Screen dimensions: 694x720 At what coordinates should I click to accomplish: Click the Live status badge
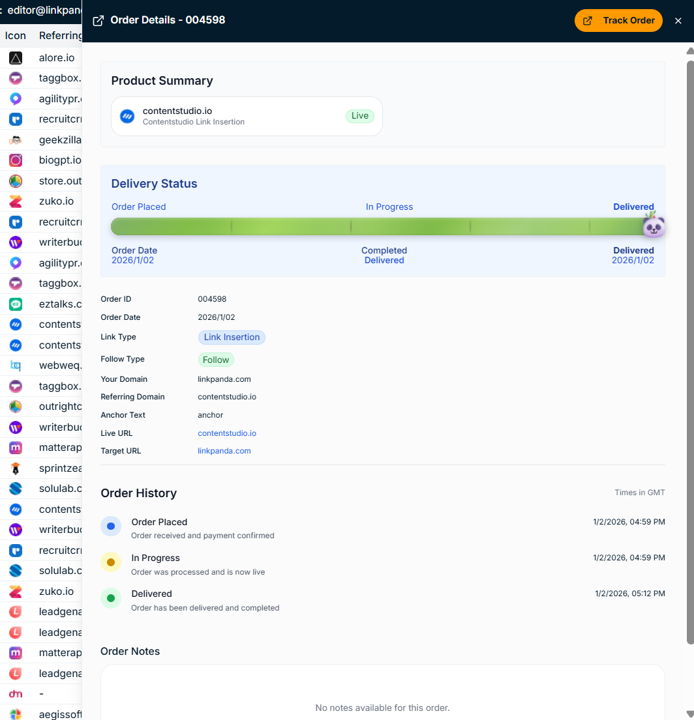[360, 116]
